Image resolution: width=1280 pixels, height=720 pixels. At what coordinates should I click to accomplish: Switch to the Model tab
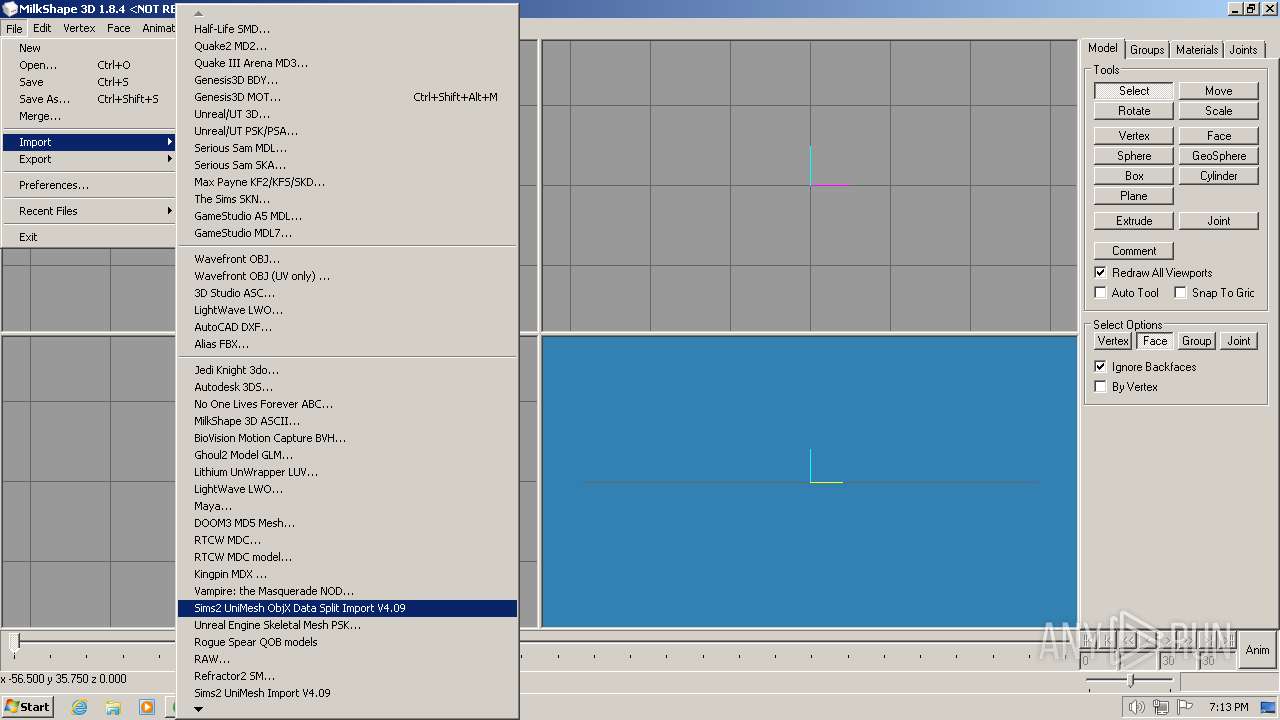[x=1103, y=48]
